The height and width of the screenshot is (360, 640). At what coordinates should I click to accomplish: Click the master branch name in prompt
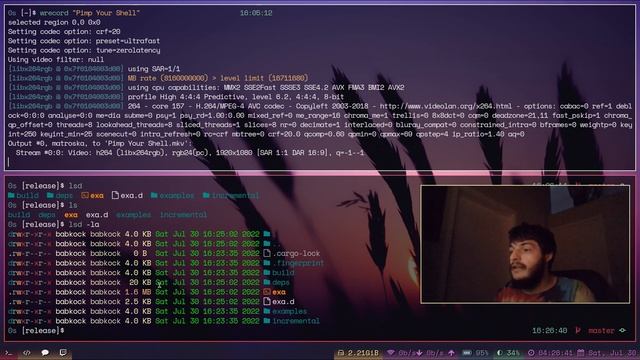point(601,331)
